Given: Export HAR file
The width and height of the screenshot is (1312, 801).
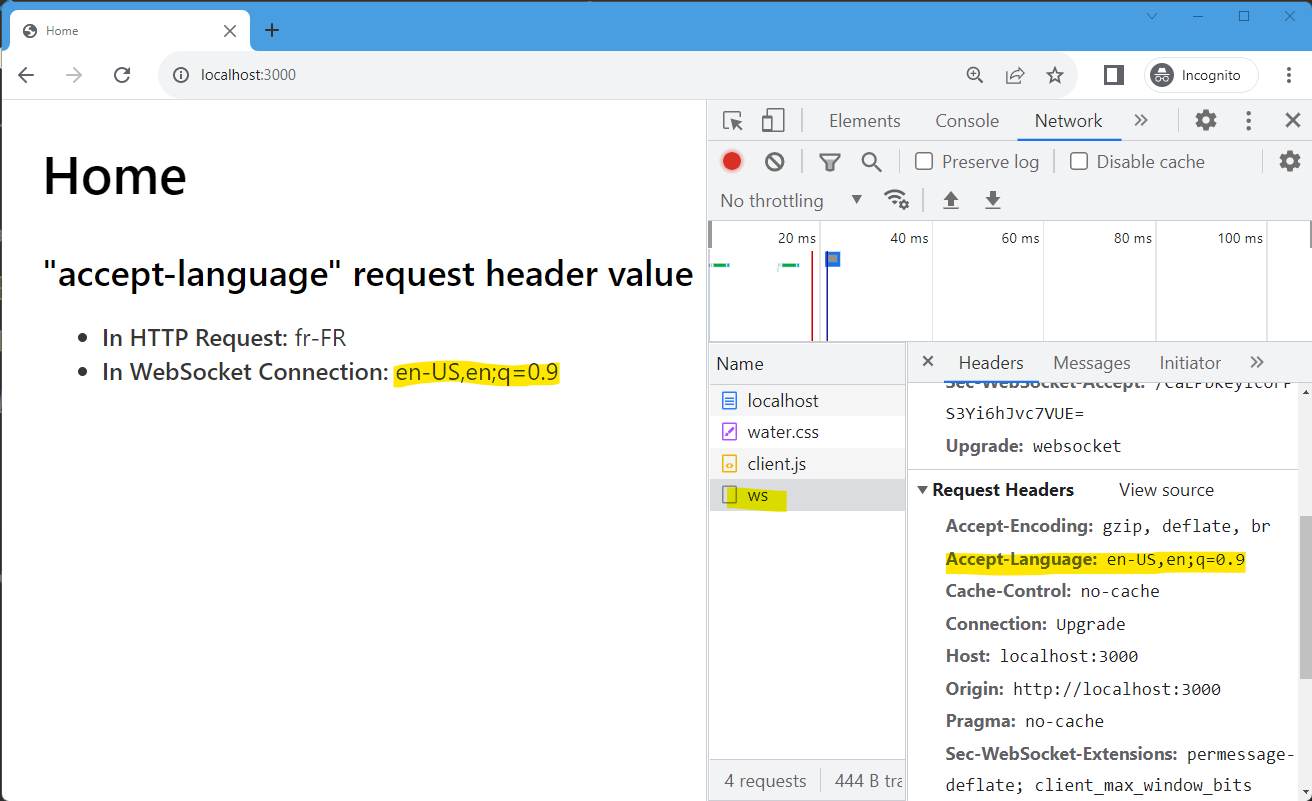Looking at the screenshot, I should (x=992, y=200).
